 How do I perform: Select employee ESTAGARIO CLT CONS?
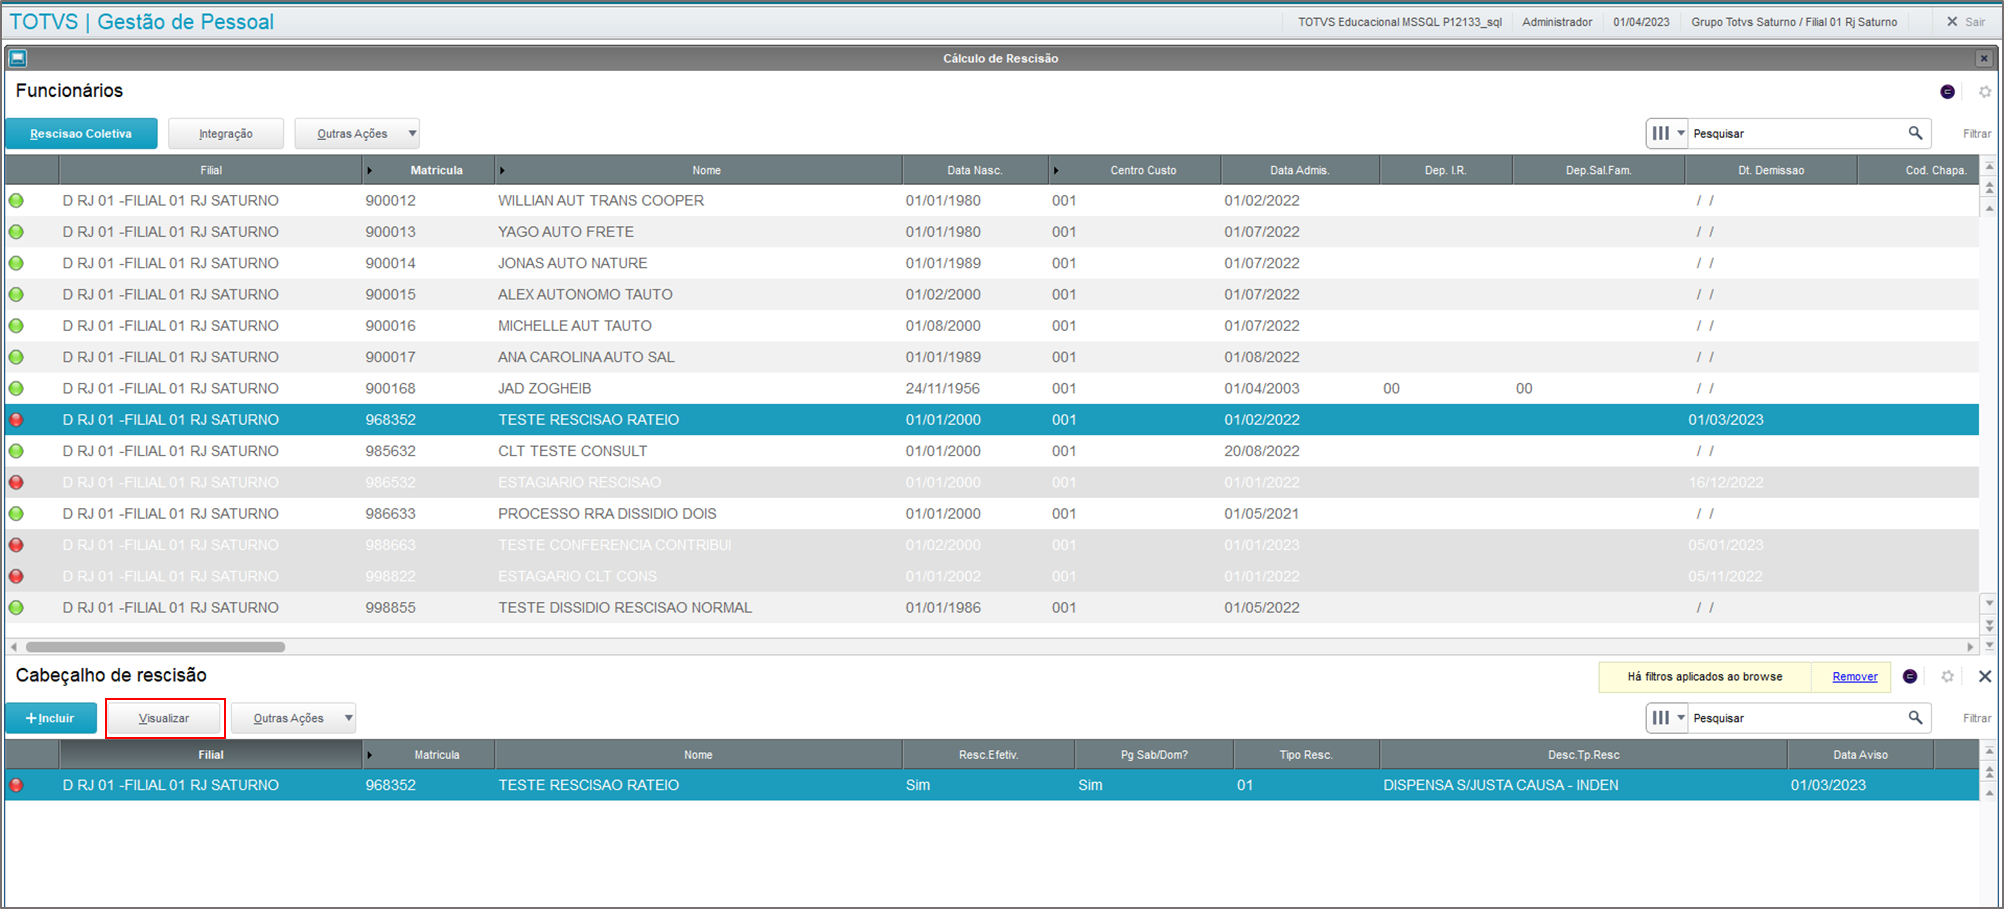(x=992, y=576)
